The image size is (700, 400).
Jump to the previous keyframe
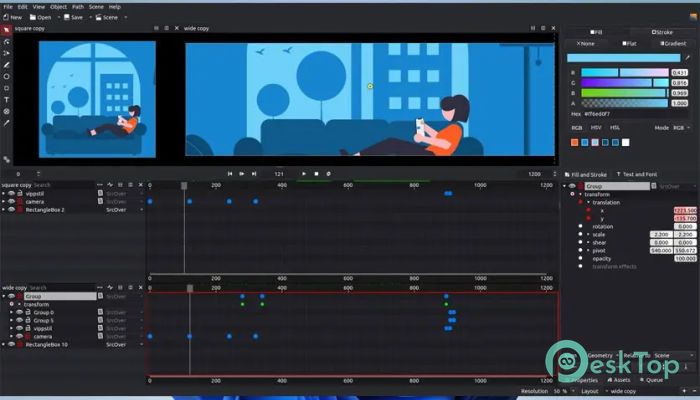coord(230,174)
